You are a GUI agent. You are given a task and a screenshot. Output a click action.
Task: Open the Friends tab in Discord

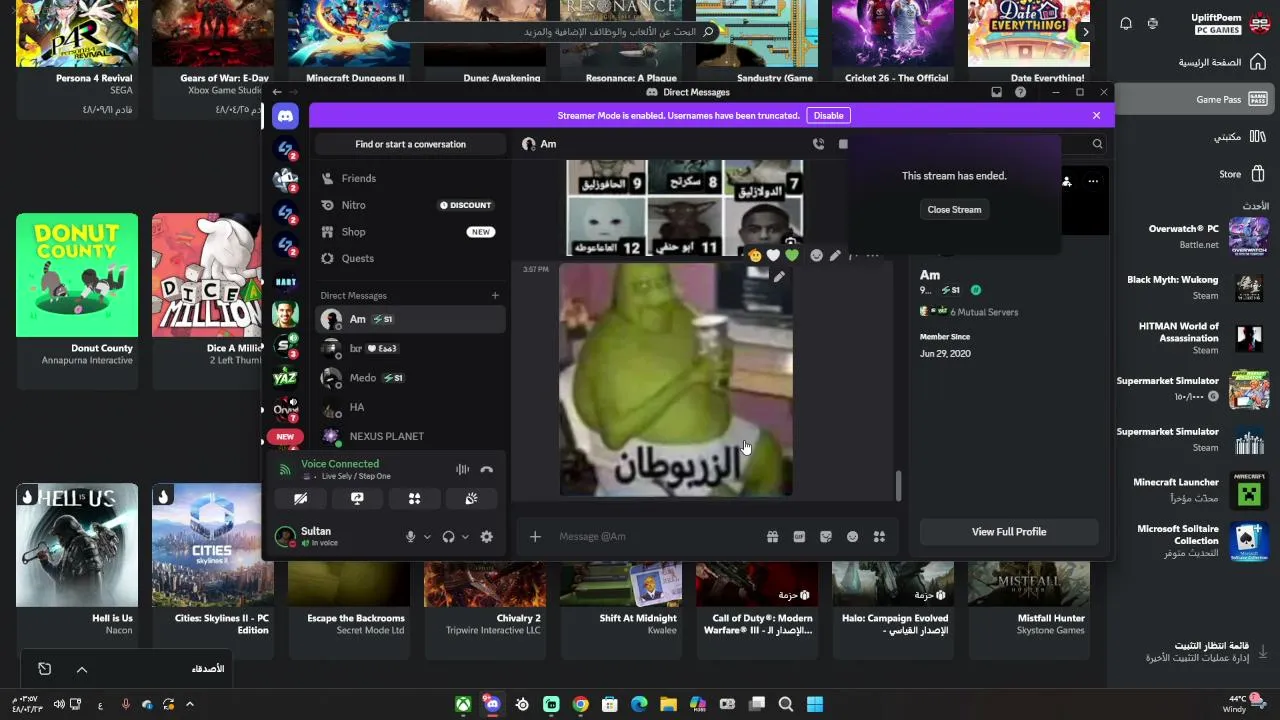pyautogui.click(x=410, y=178)
